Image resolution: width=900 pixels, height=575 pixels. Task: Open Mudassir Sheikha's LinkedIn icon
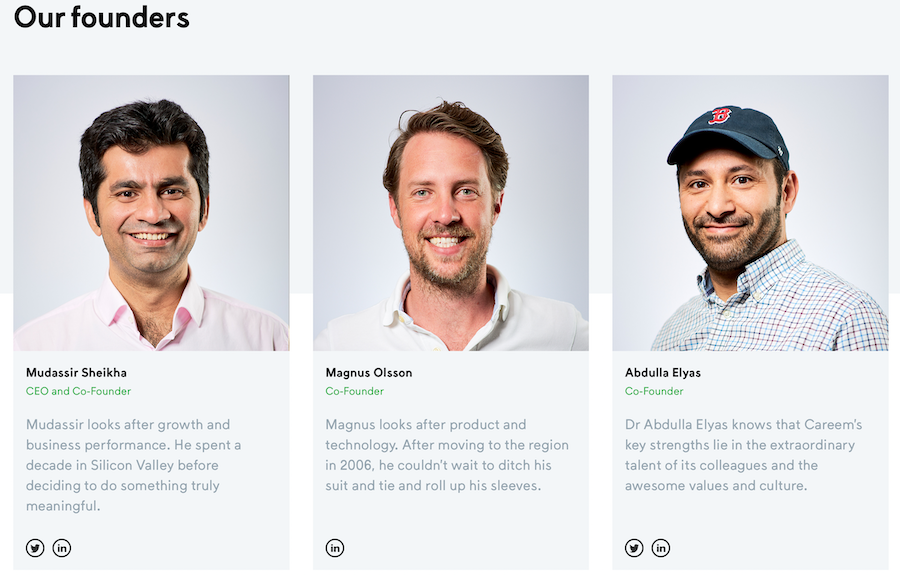[x=62, y=548]
